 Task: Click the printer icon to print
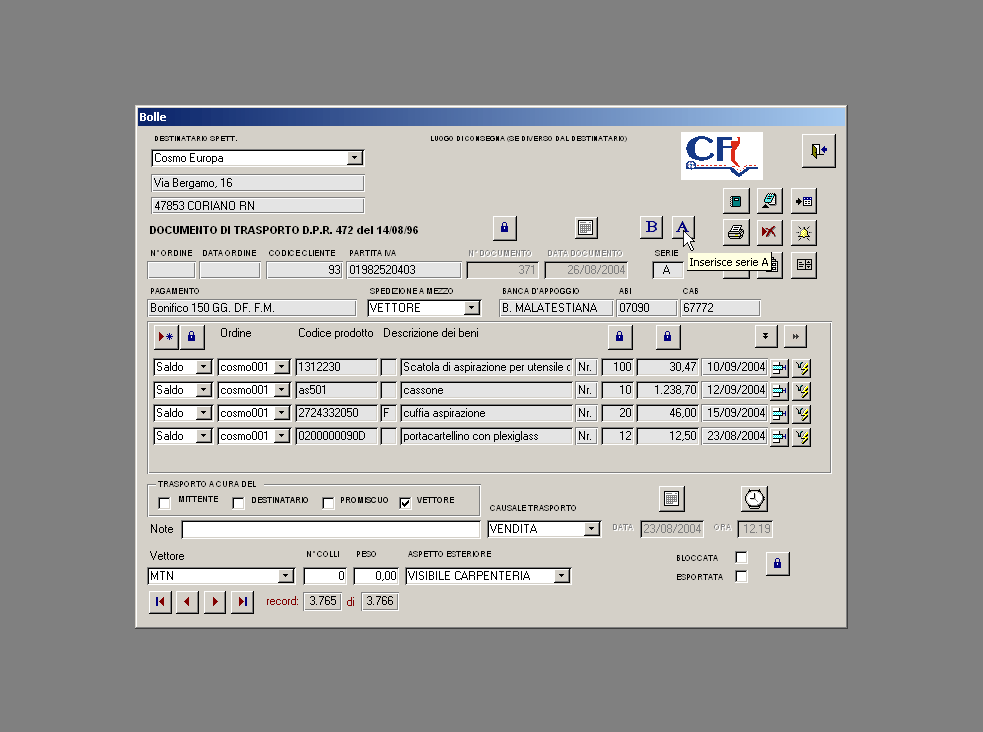coord(736,233)
